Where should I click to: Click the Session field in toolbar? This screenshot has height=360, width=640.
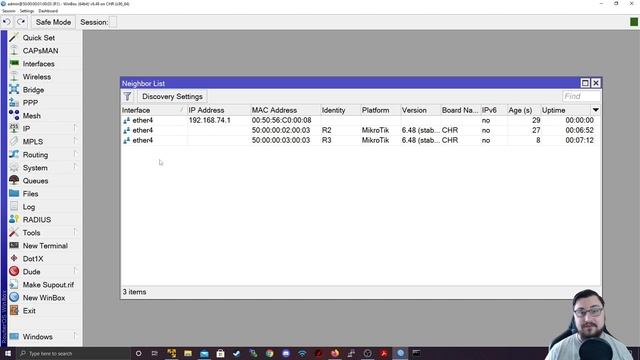(113, 22)
